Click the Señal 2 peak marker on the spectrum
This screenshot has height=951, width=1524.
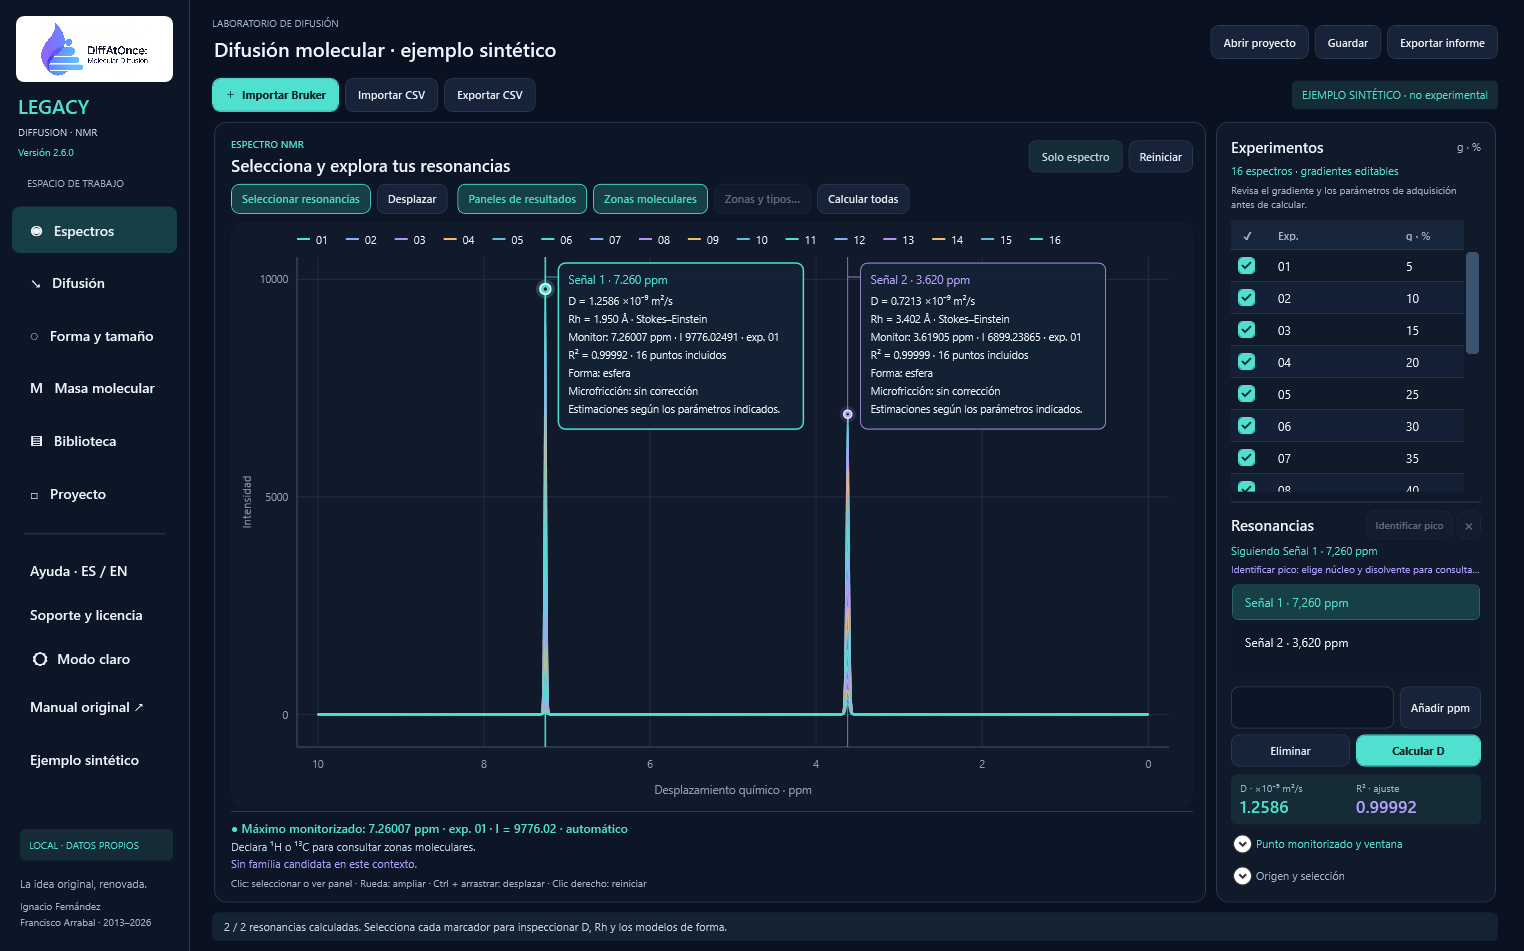point(848,414)
